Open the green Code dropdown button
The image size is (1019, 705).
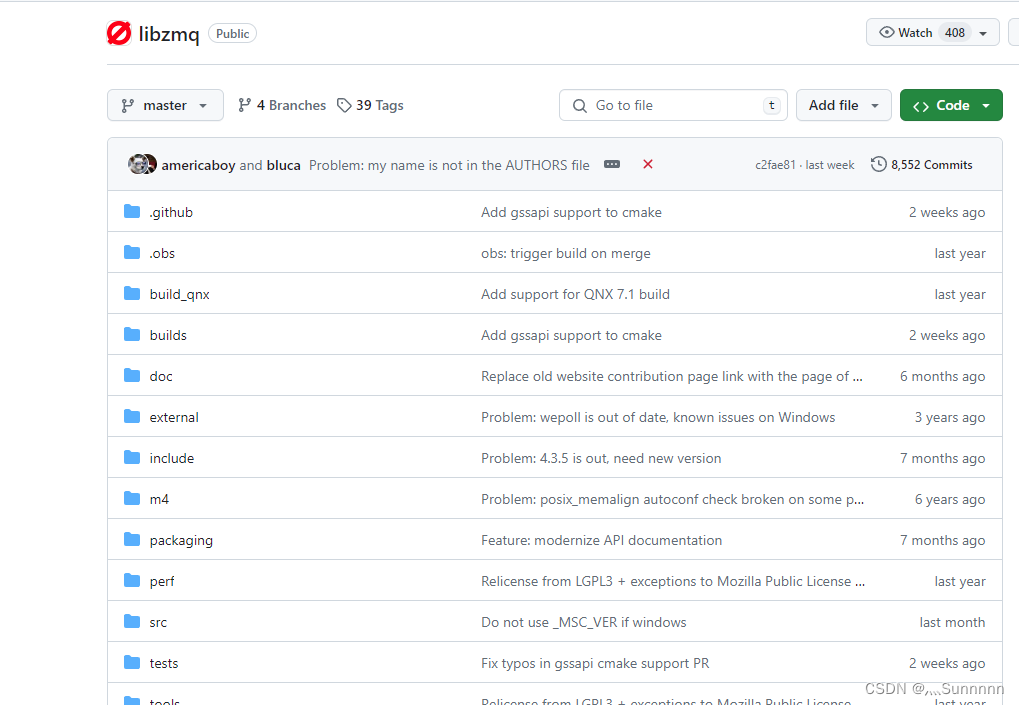click(951, 105)
